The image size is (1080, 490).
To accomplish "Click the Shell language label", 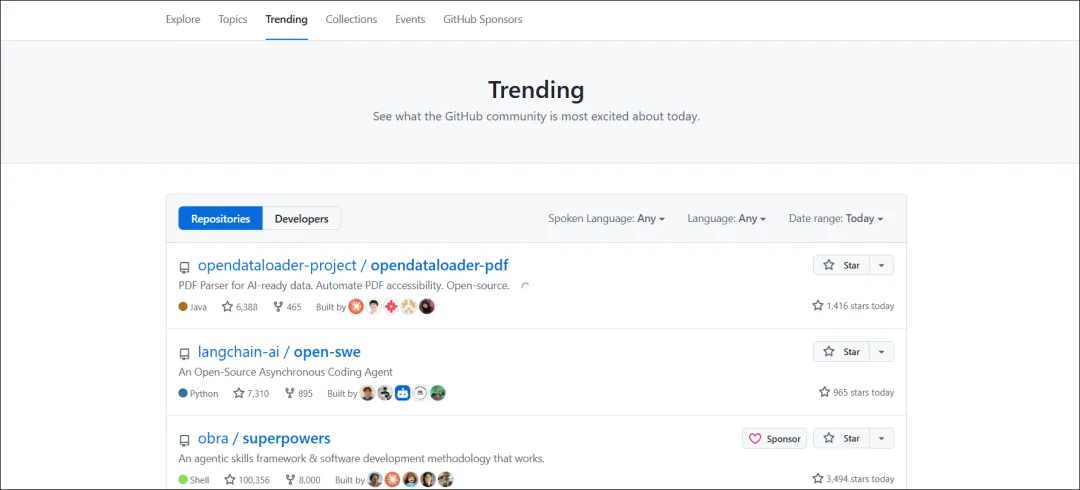I will click(194, 479).
